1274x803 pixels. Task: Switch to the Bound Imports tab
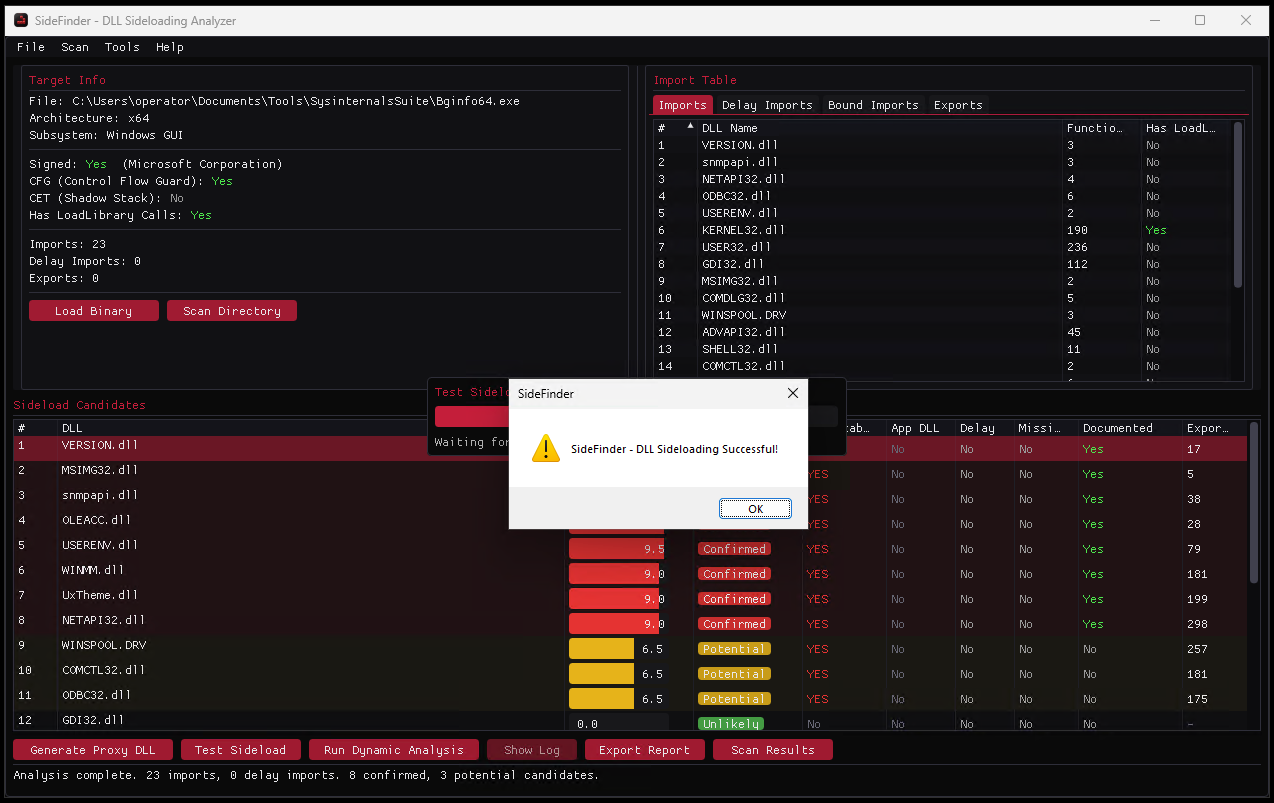pyautogui.click(x=873, y=105)
